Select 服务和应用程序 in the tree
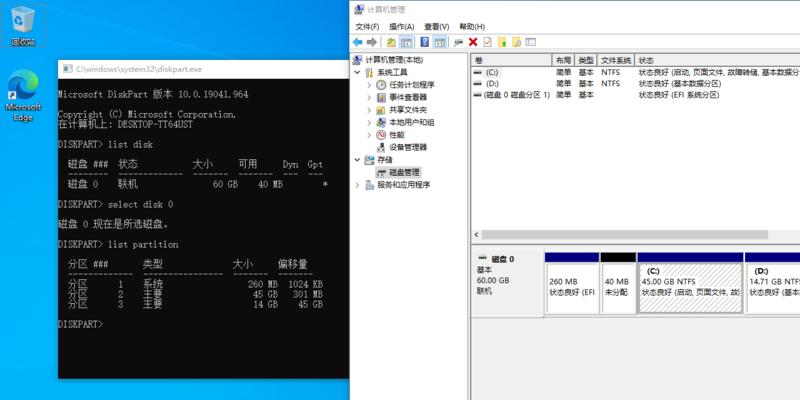This screenshot has height=400, width=800. coord(404,185)
